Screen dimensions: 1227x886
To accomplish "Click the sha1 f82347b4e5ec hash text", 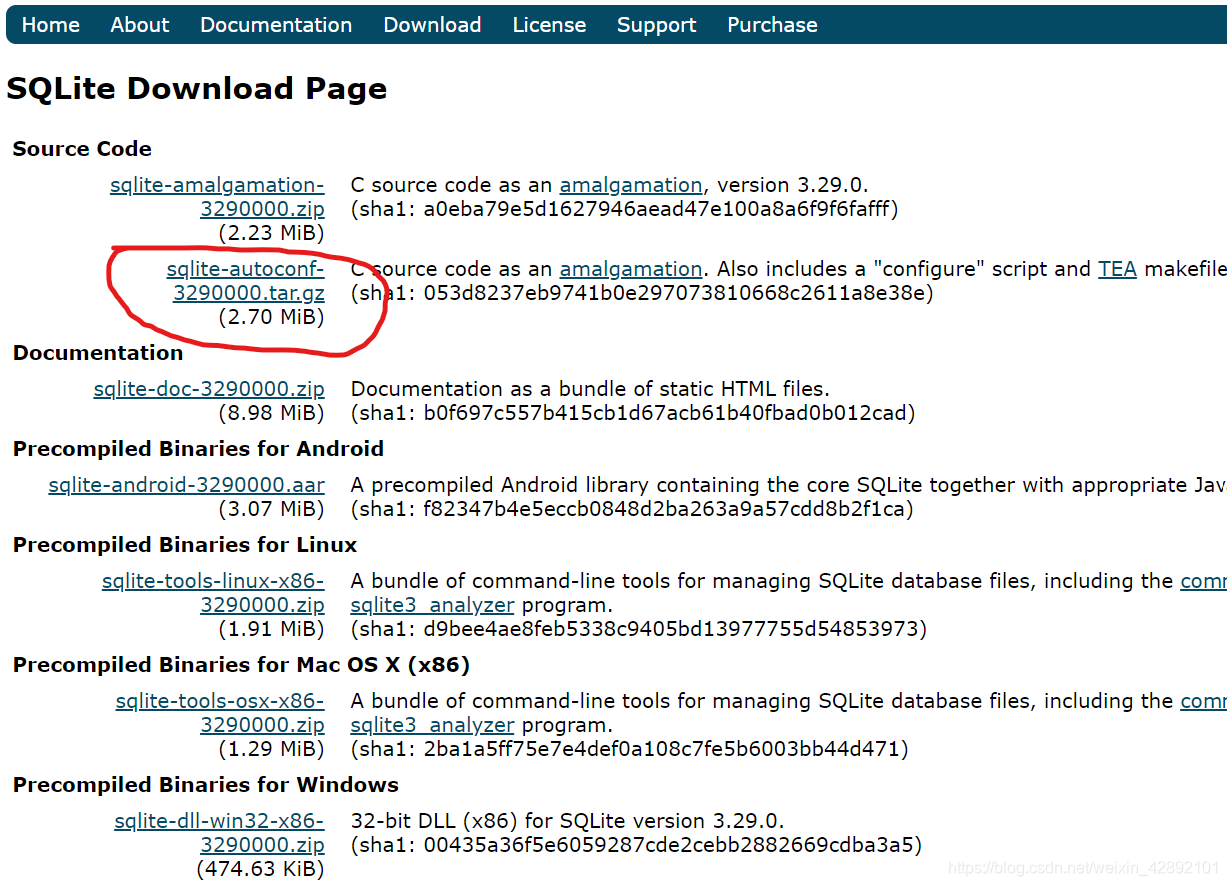I will (632, 509).
